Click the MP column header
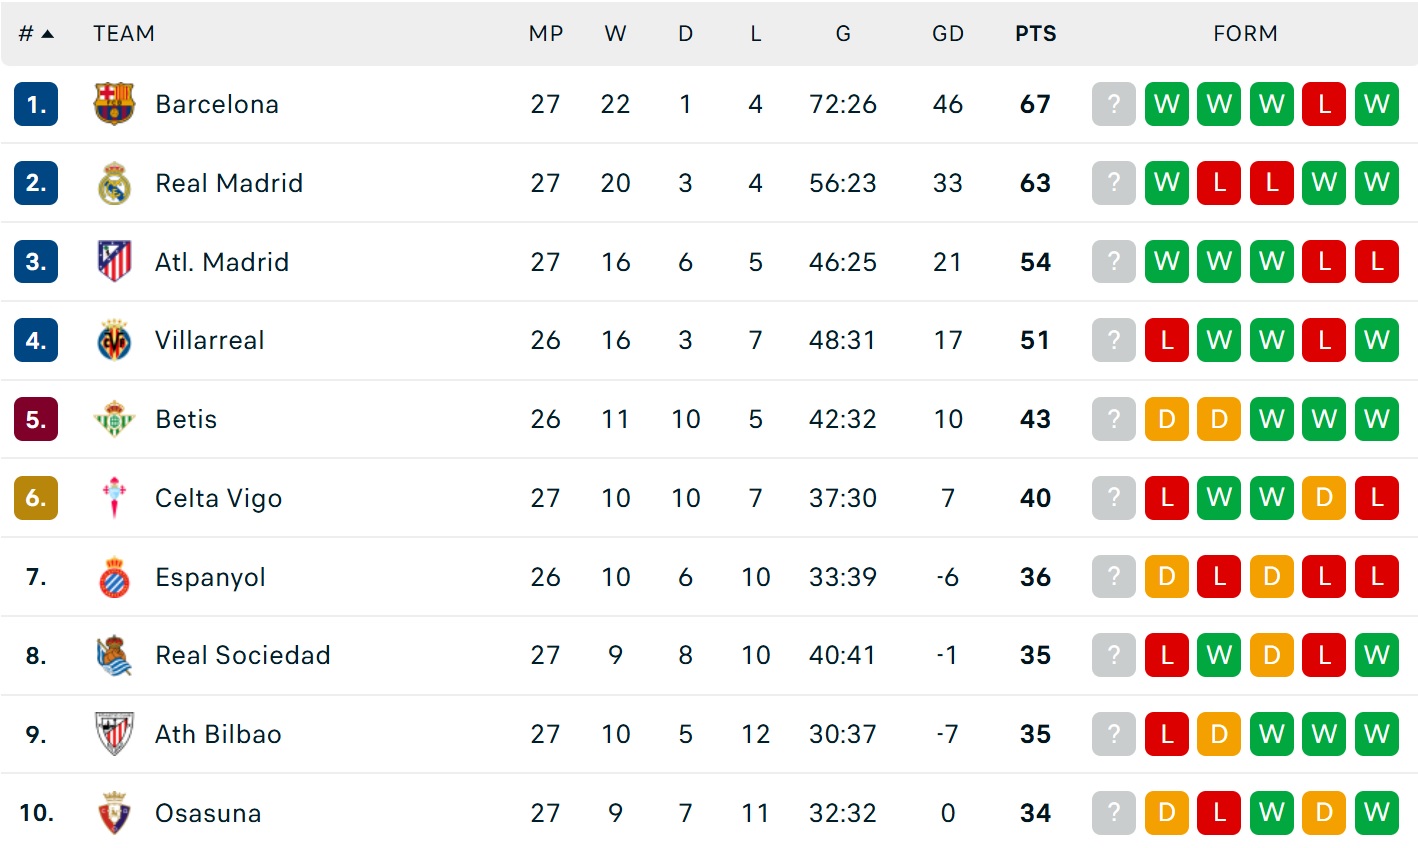The height and width of the screenshot is (848, 1418). click(x=545, y=34)
